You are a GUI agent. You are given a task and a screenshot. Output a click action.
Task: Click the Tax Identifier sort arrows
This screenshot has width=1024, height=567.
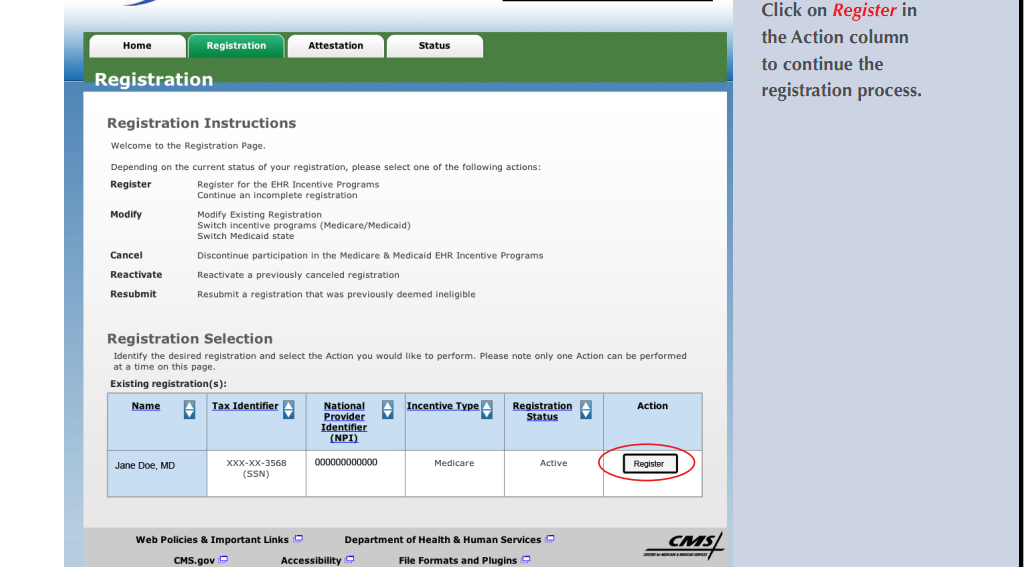(289, 409)
